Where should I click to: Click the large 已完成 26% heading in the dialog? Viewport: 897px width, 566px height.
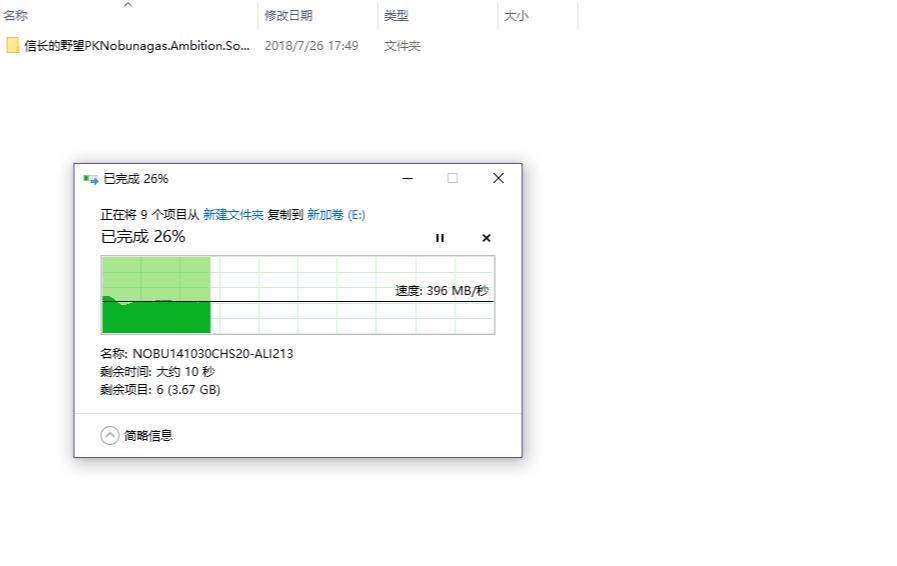[x=143, y=236]
